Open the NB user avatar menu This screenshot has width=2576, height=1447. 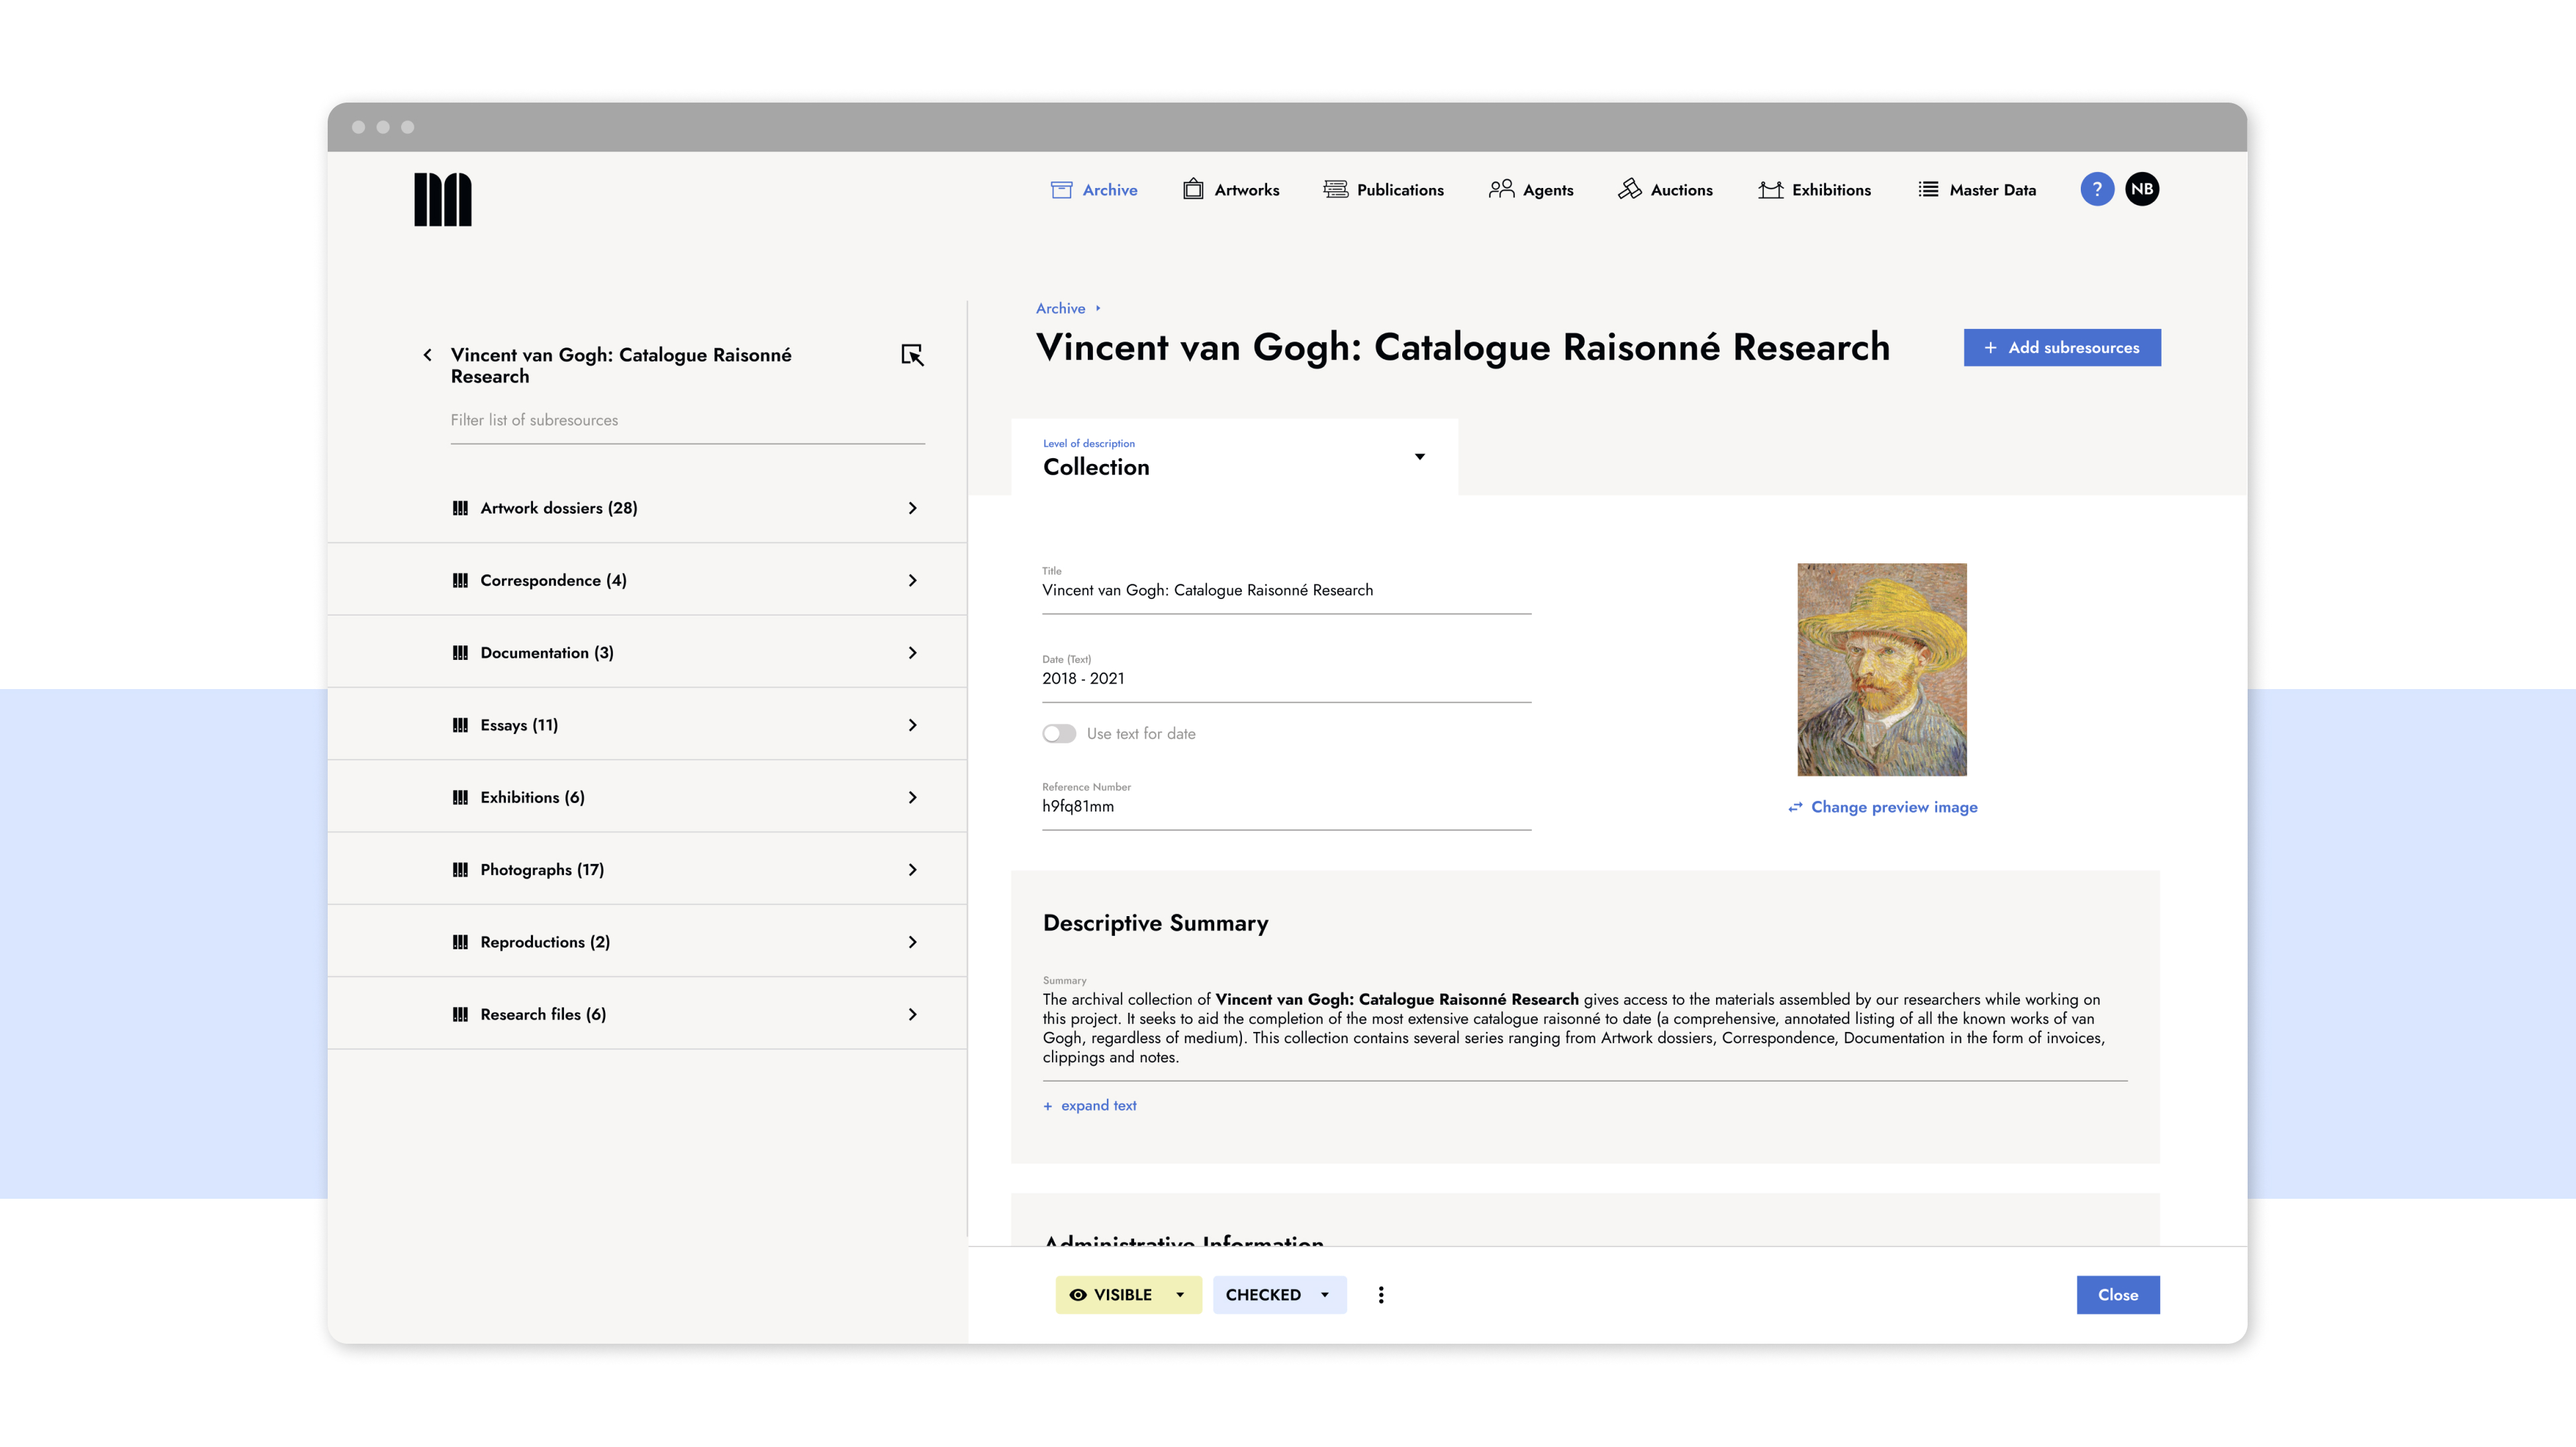click(2141, 189)
